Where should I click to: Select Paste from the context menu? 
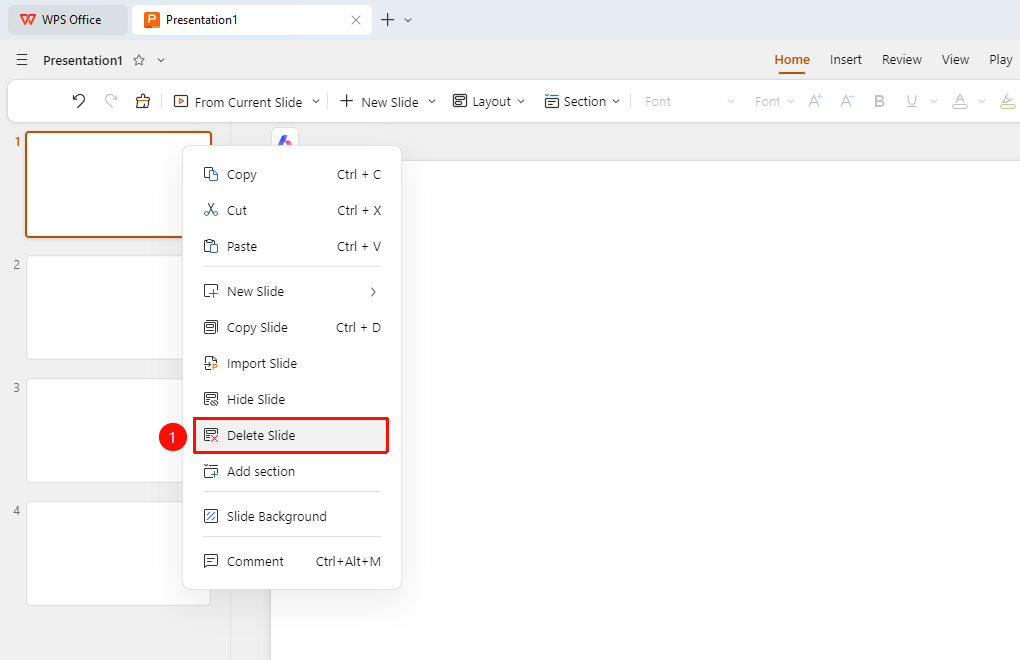click(x=292, y=246)
